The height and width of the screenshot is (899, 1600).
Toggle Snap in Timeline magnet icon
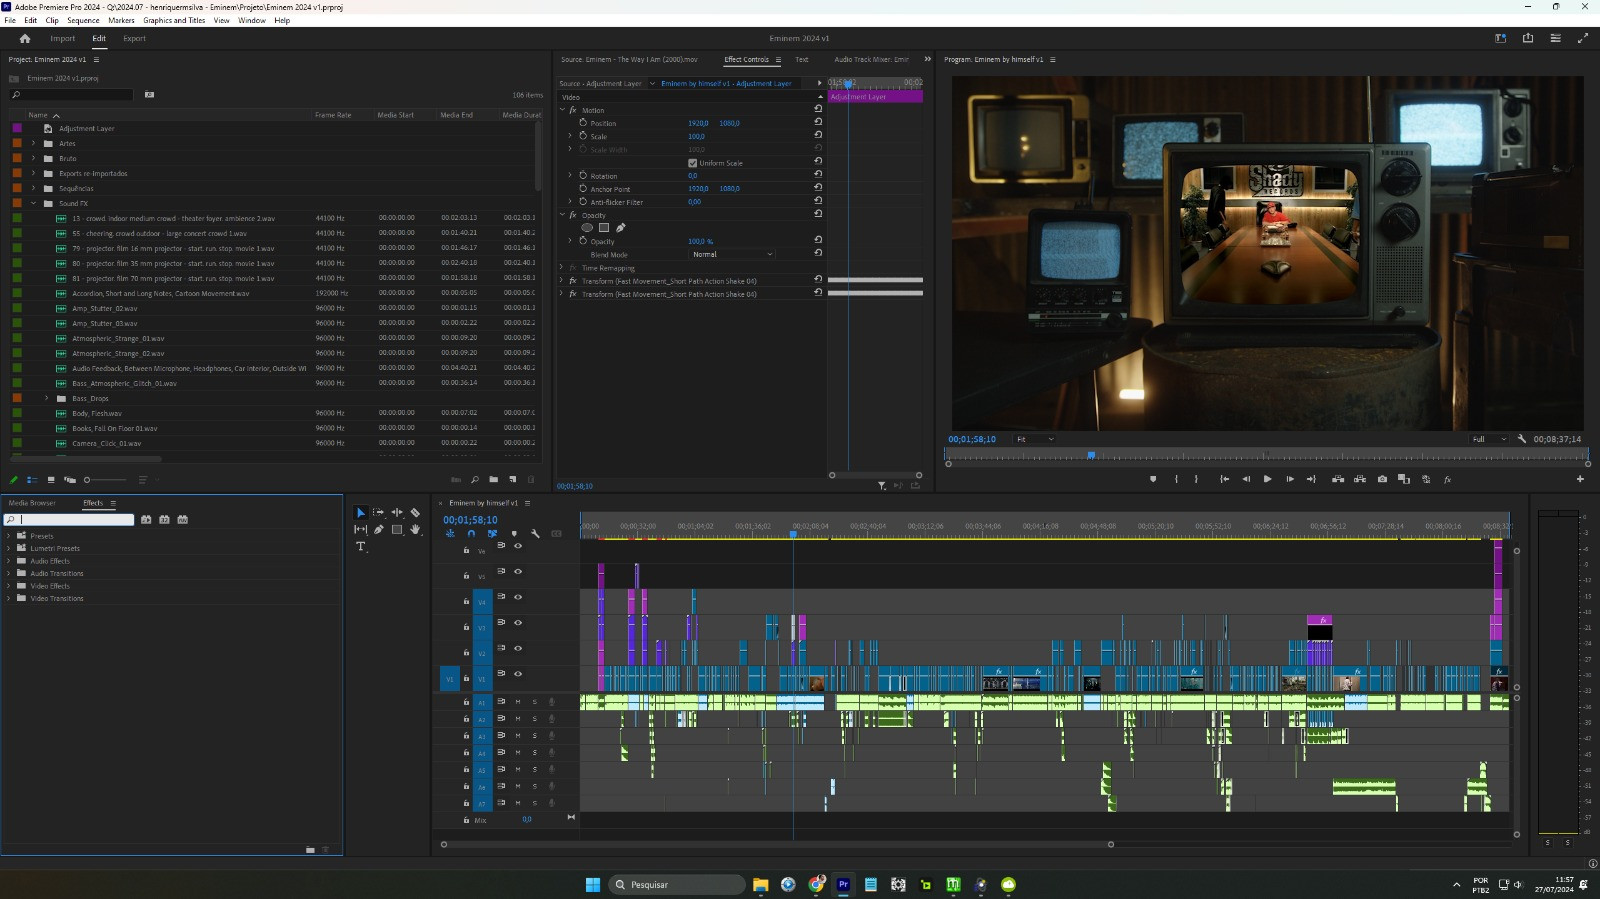point(471,534)
